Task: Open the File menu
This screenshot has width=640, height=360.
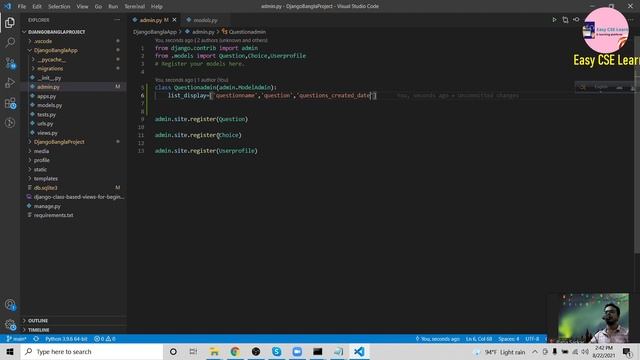Action: click(22, 7)
